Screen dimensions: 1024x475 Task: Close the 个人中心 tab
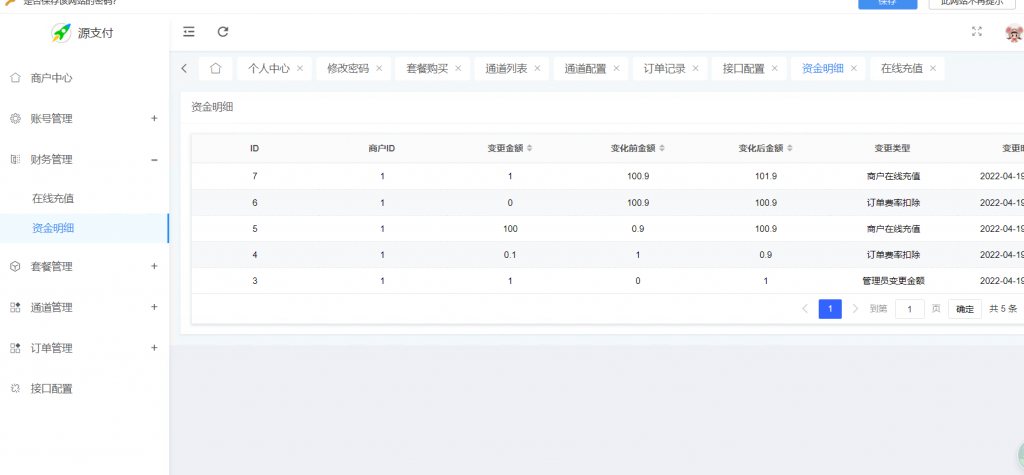[x=300, y=69]
